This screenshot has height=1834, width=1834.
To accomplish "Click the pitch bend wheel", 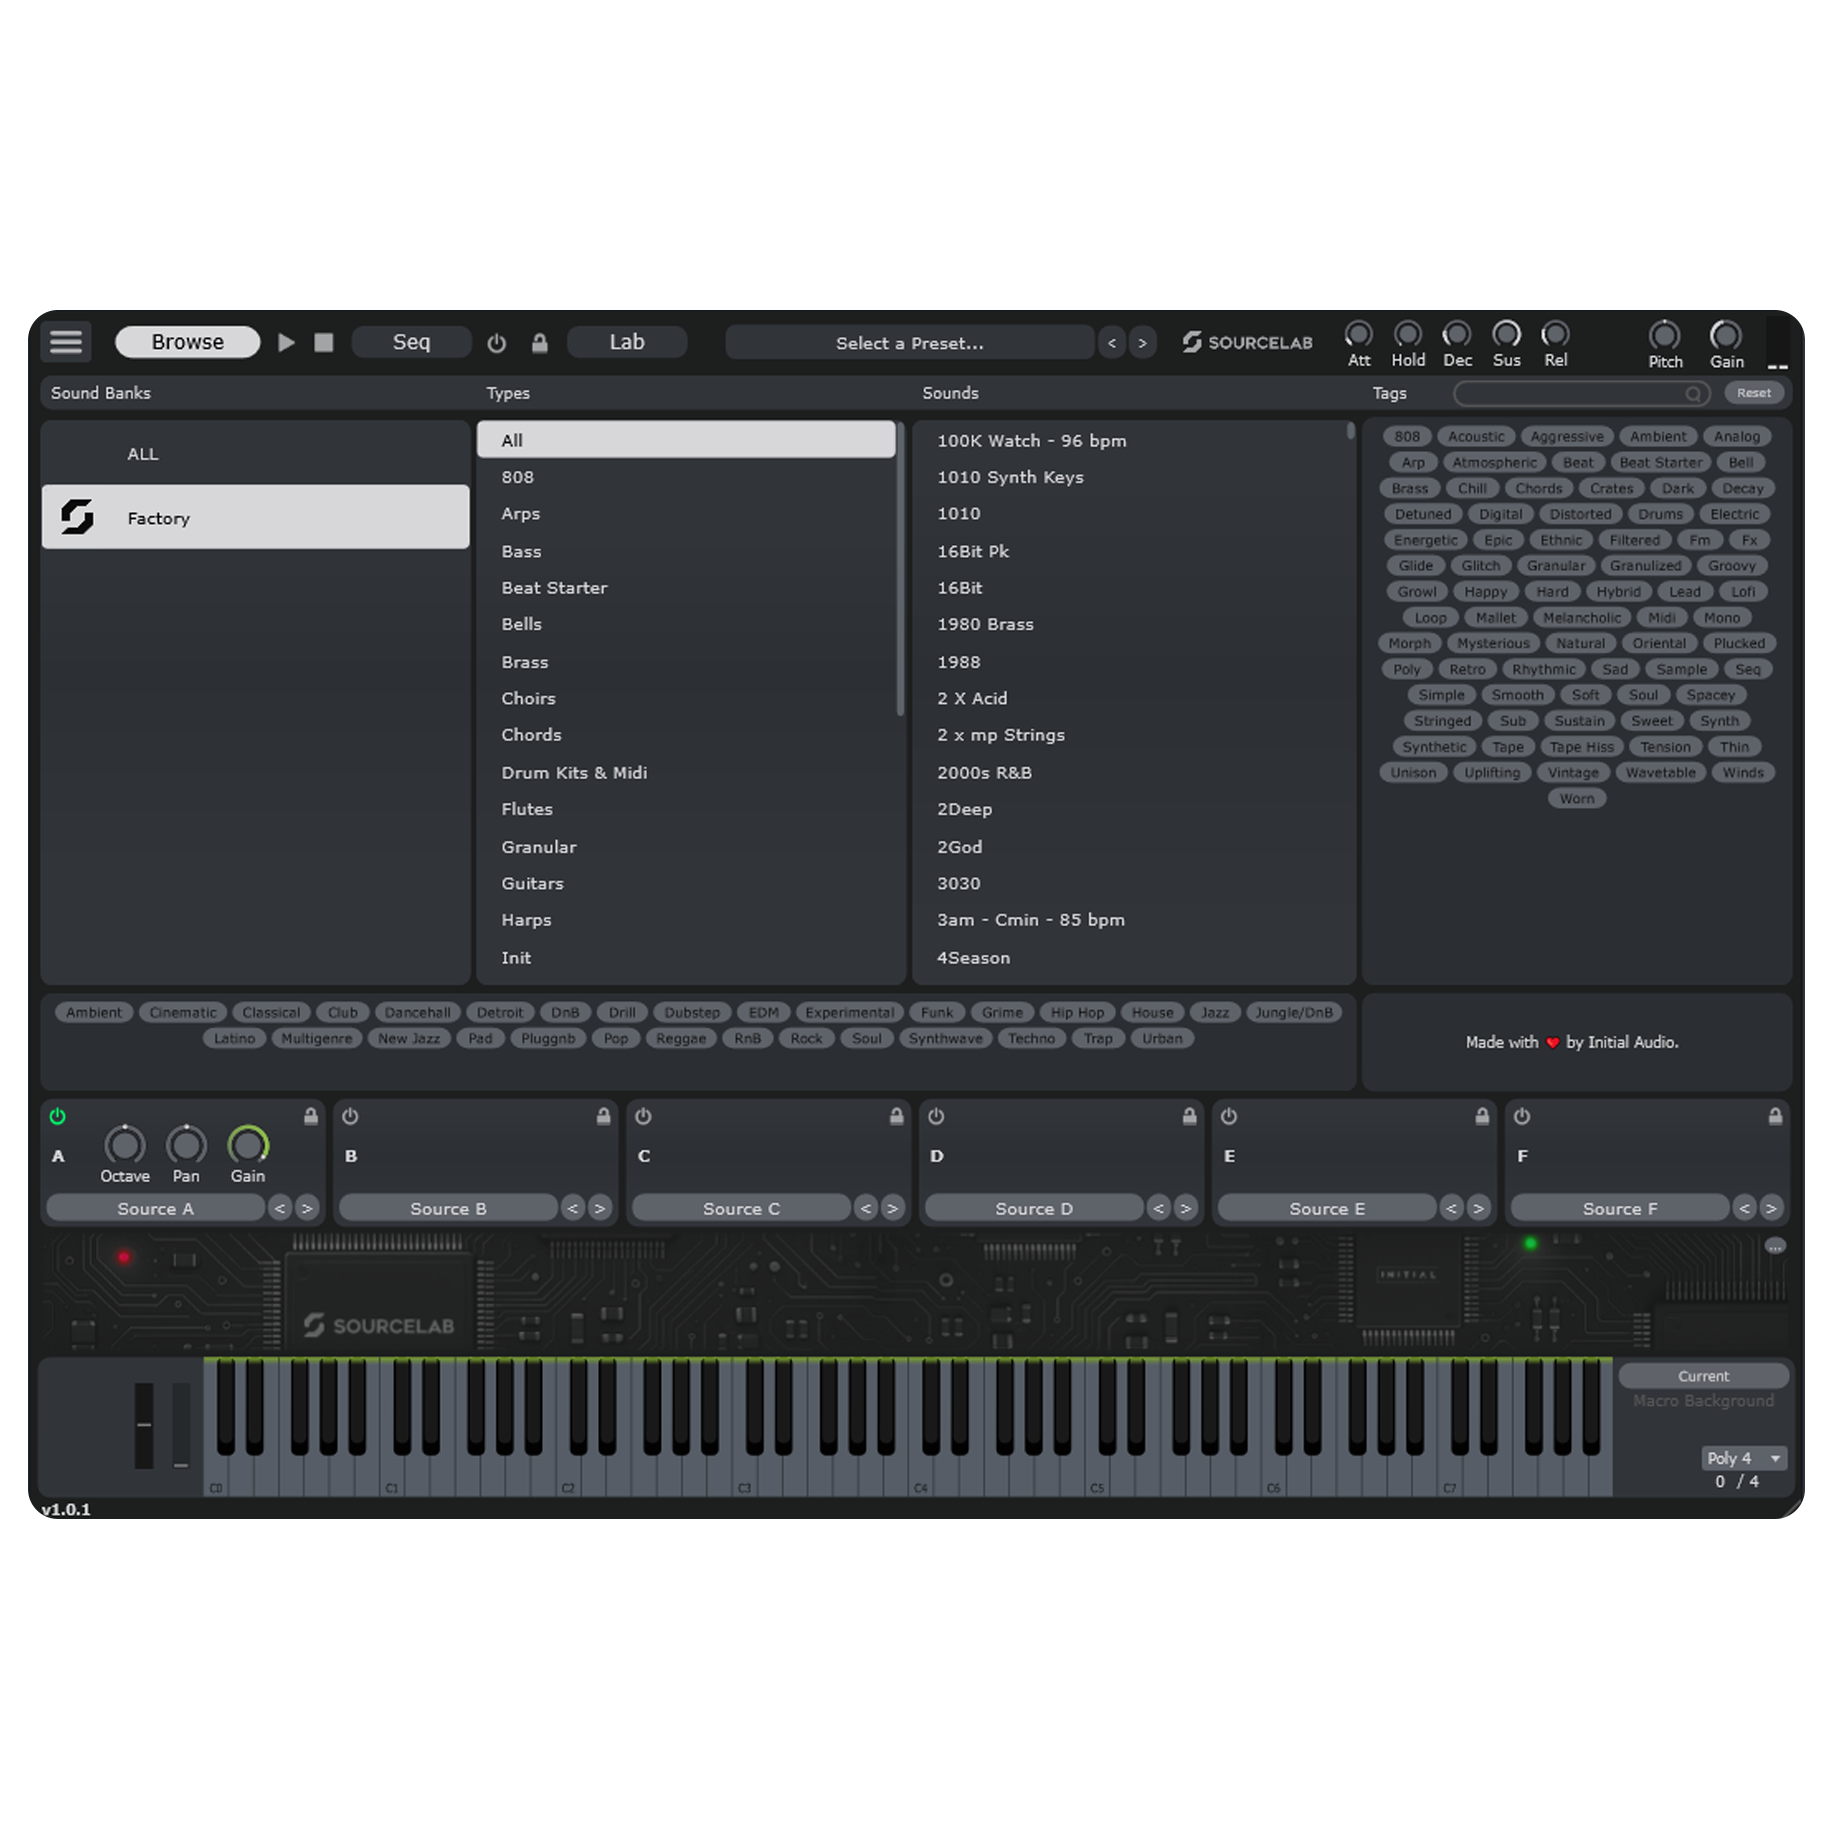I will (144, 1424).
